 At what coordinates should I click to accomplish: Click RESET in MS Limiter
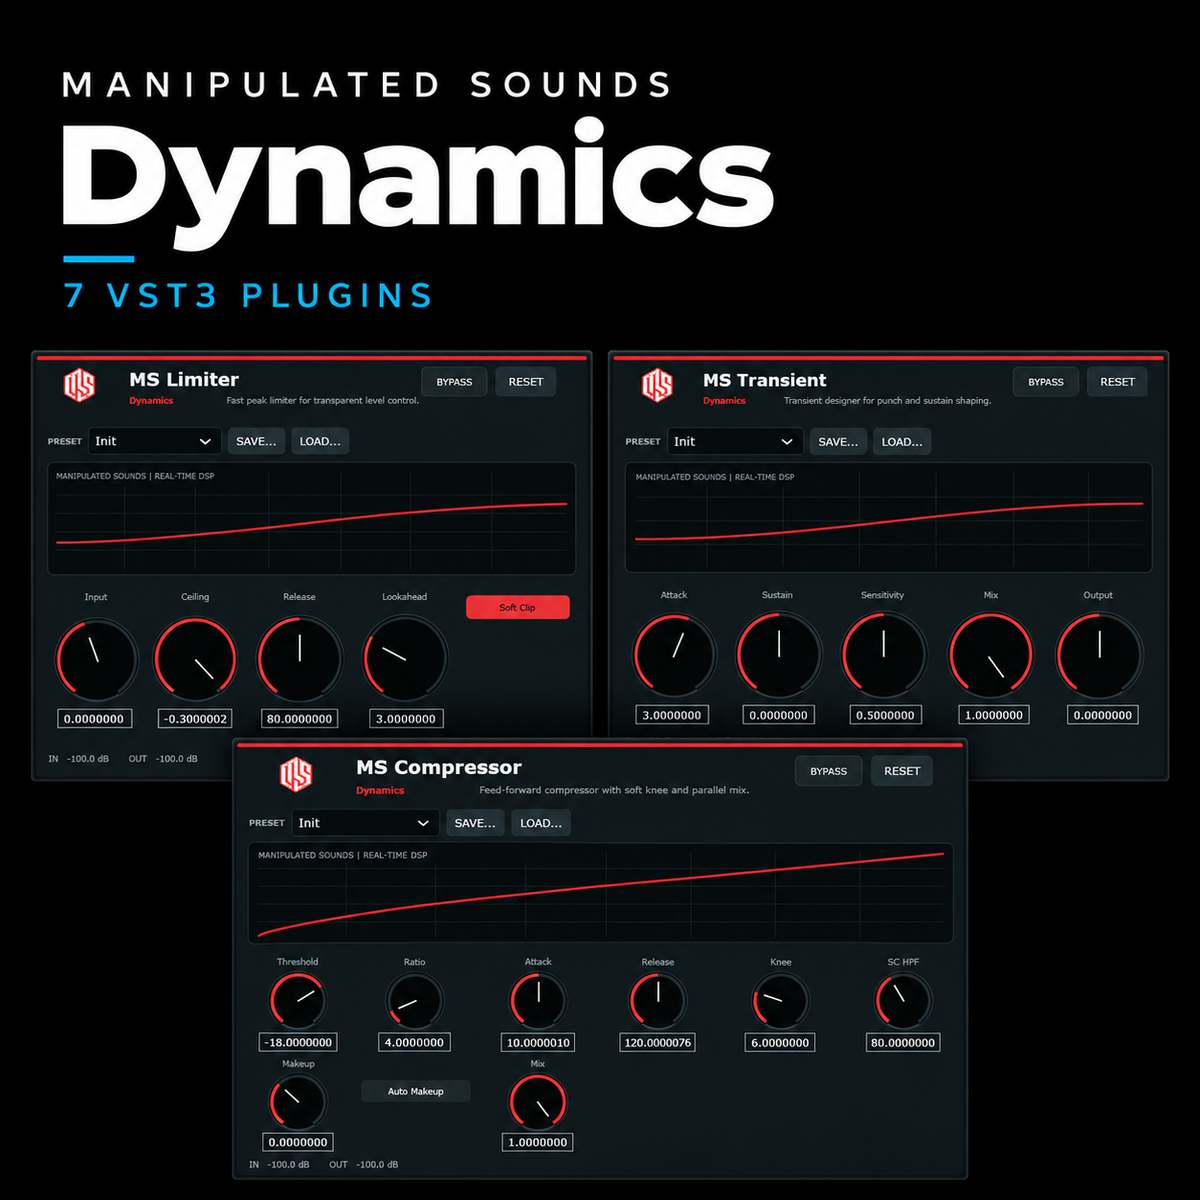[x=526, y=382]
